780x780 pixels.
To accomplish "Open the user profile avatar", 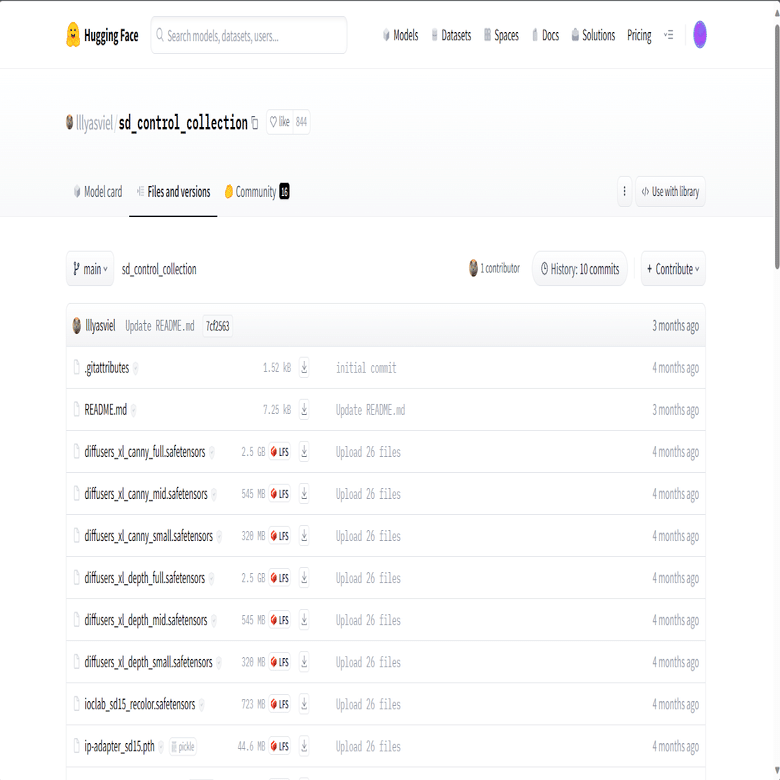I will (700, 35).
